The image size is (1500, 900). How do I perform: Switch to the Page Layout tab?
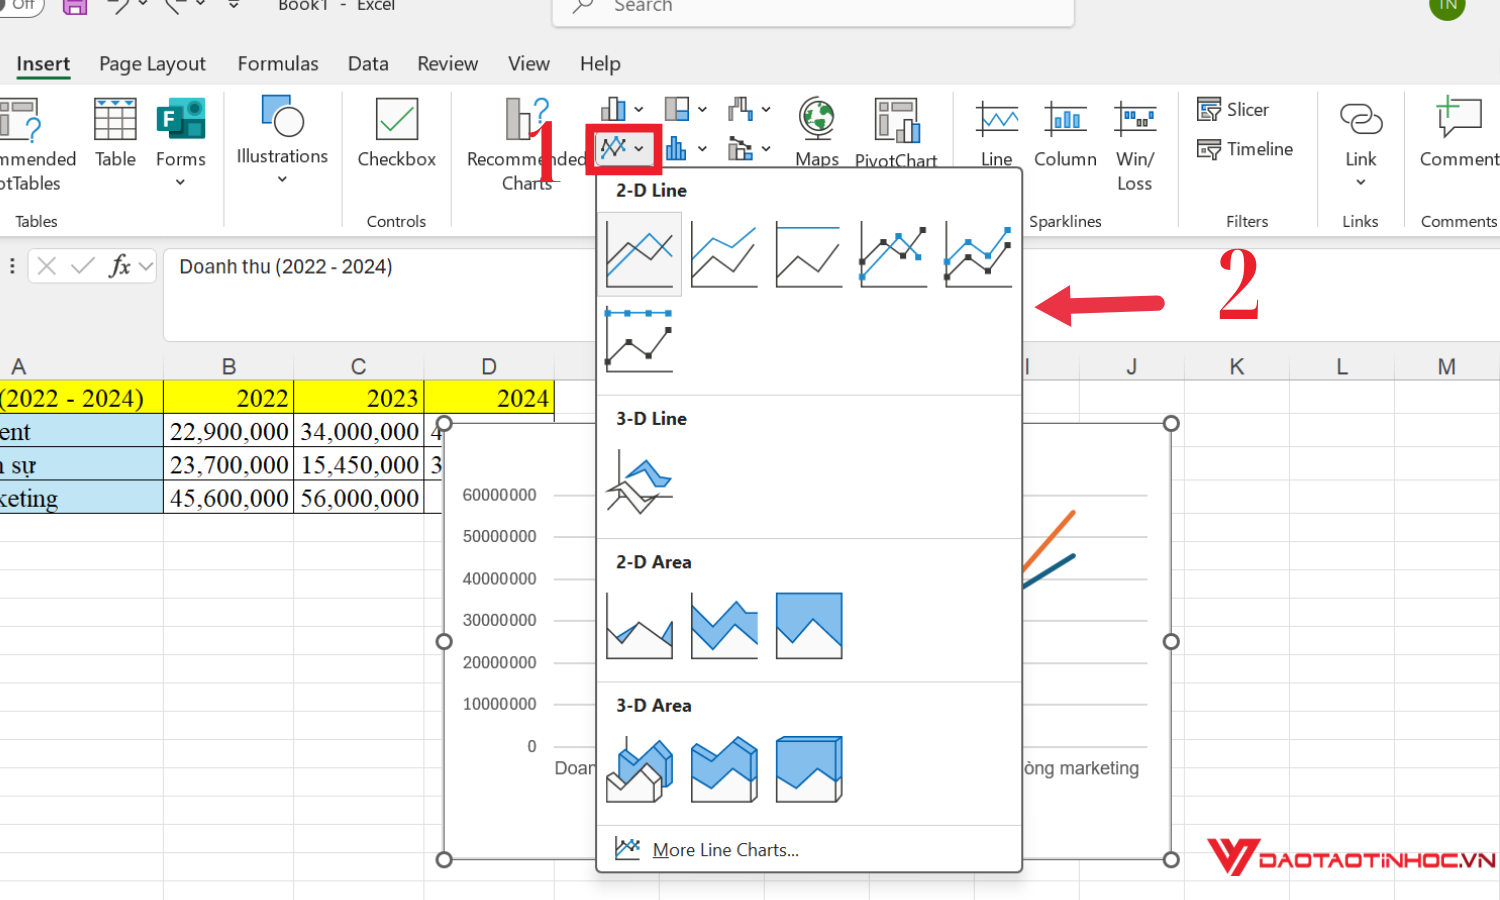coord(152,64)
